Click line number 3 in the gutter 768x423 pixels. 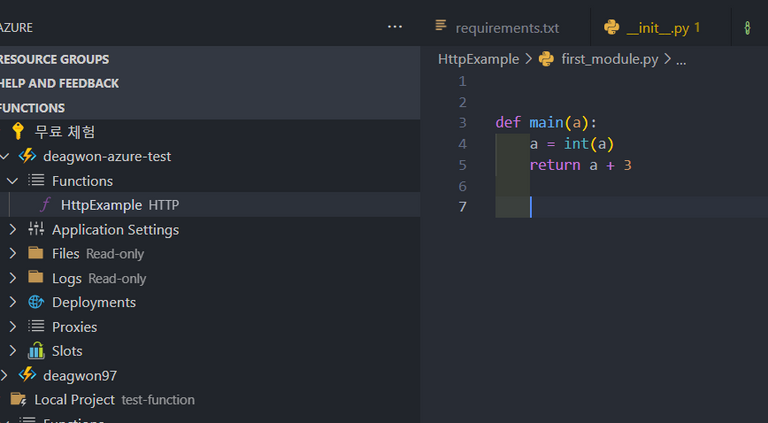tap(462, 122)
